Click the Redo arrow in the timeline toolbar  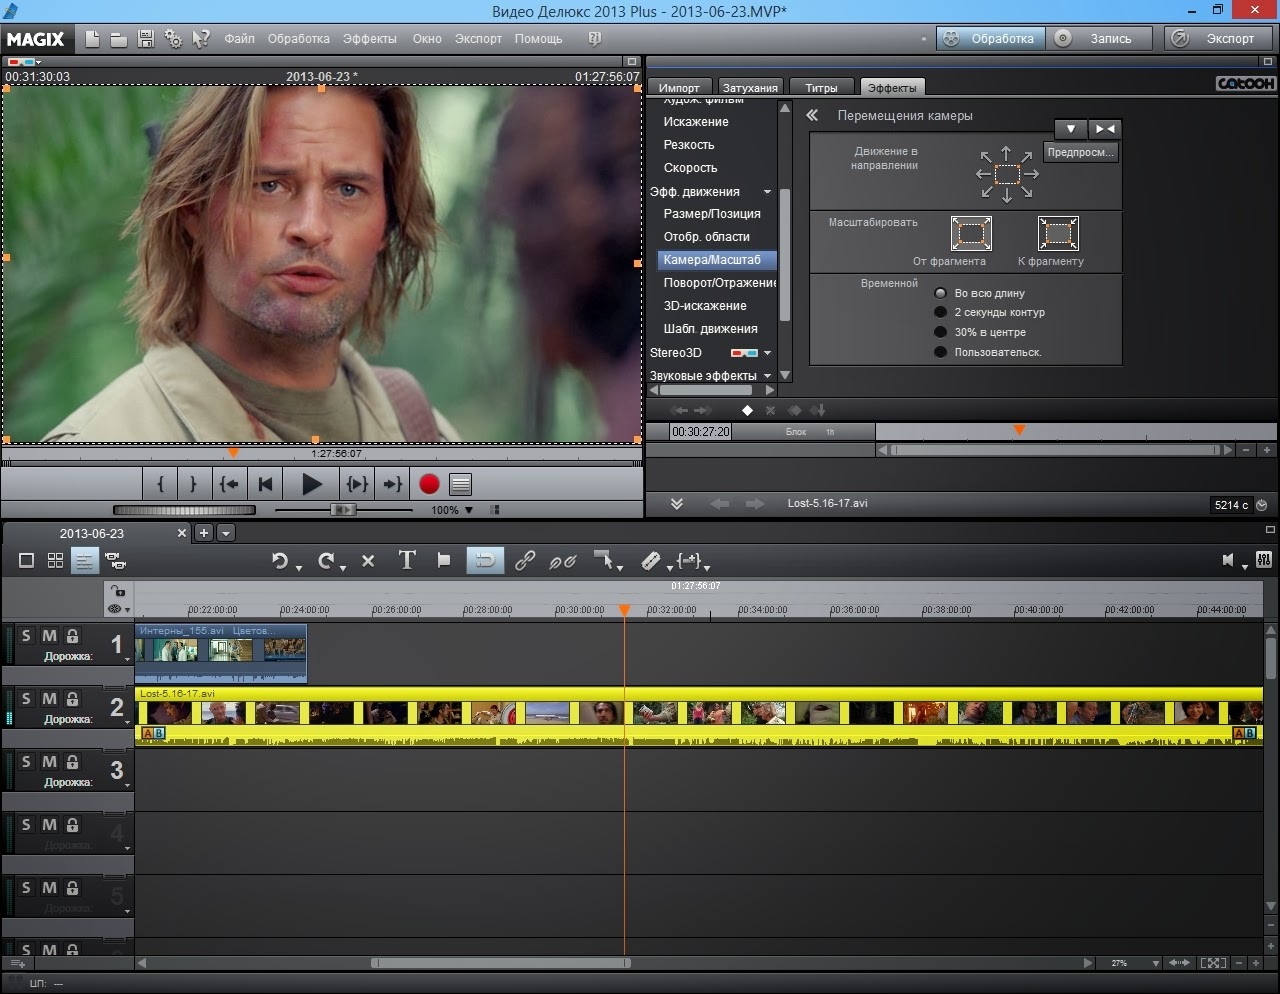[325, 561]
